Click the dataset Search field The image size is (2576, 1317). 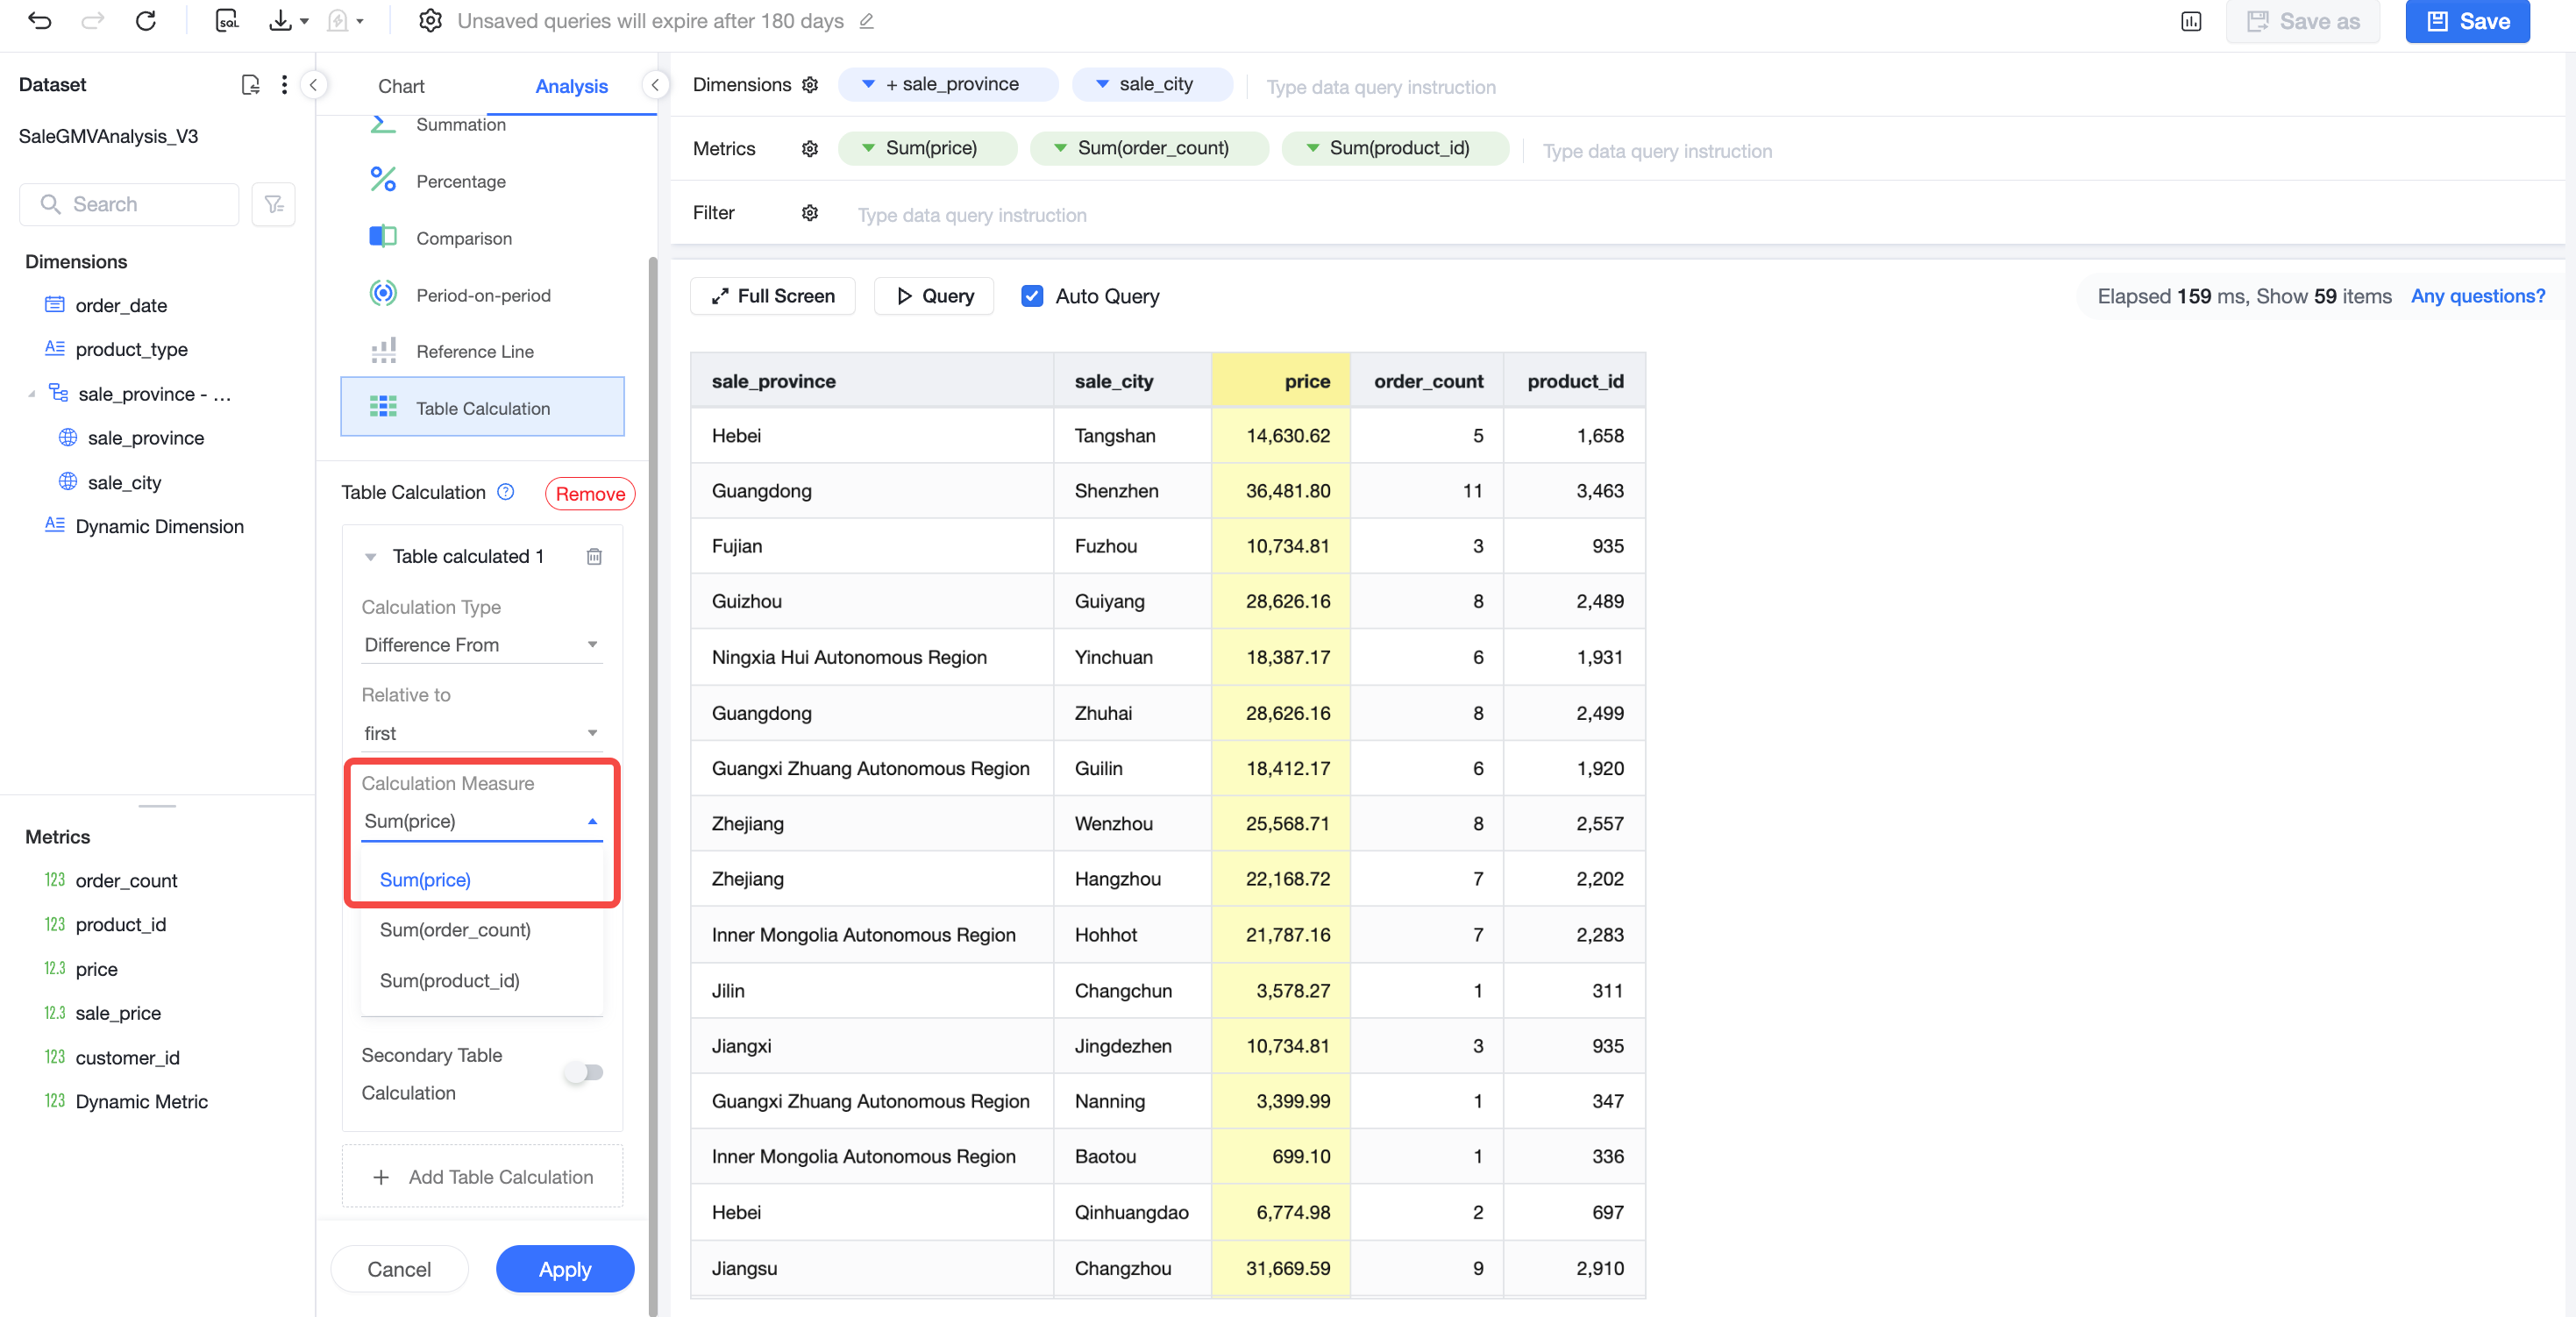[x=129, y=204]
